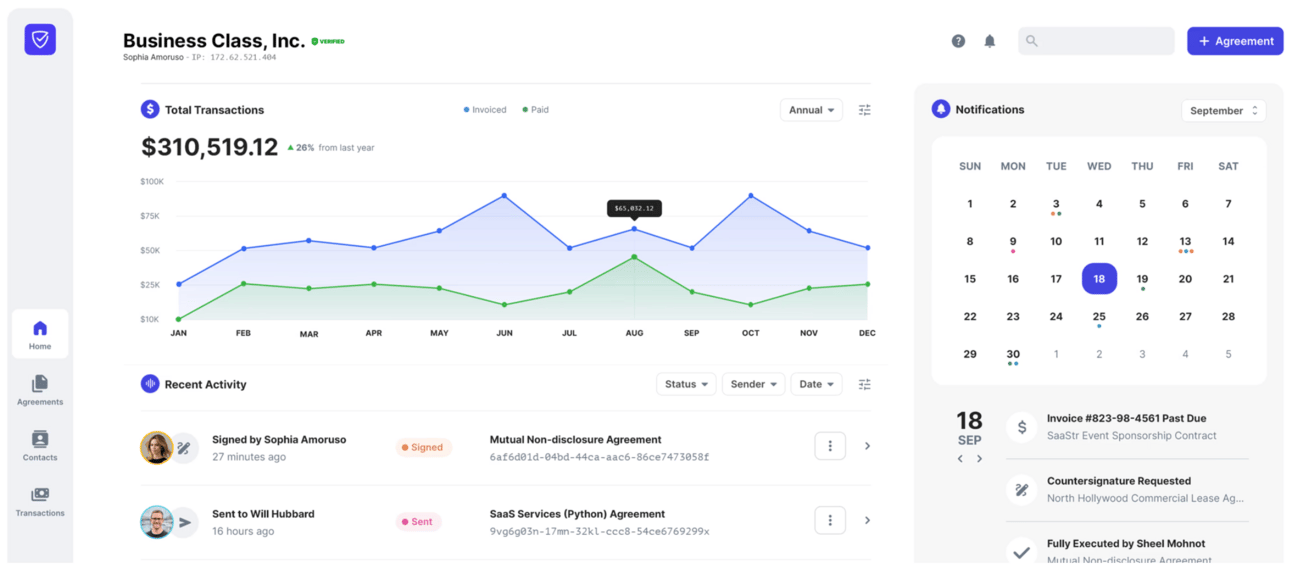Open chart filter settings sliders icon

[865, 110]
